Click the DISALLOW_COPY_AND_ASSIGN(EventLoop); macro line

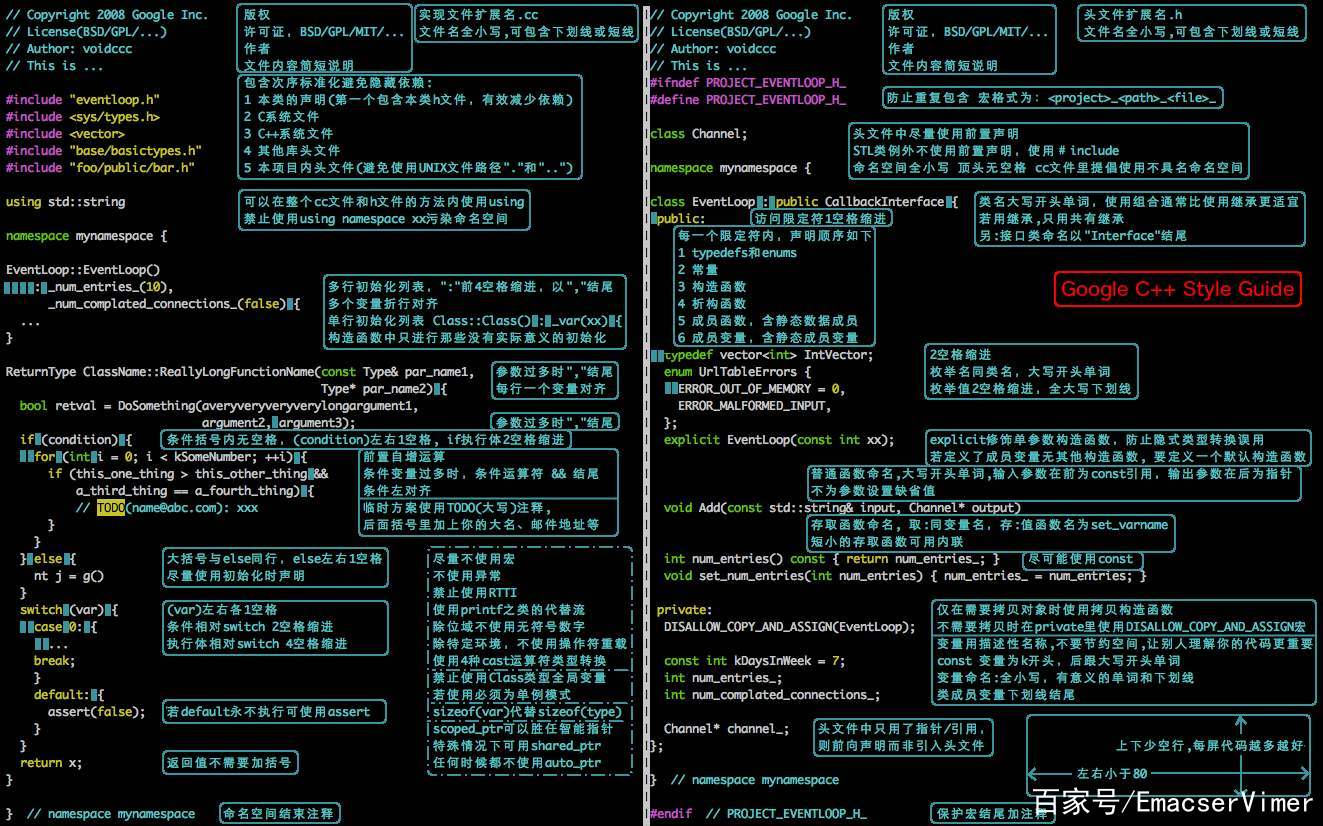(x=789, y=627)
